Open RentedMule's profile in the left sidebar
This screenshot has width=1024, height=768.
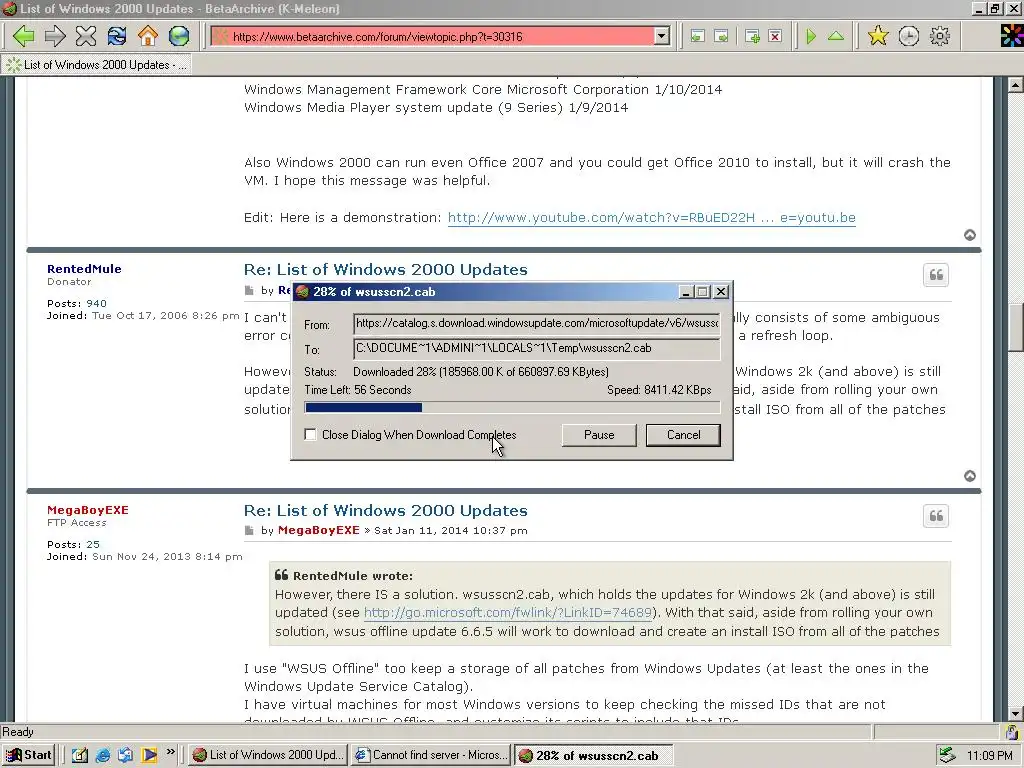pos(84,268)
